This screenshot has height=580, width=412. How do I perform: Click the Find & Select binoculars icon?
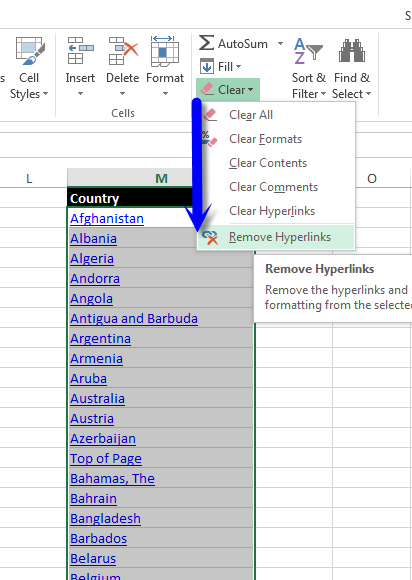click(352, 51)
